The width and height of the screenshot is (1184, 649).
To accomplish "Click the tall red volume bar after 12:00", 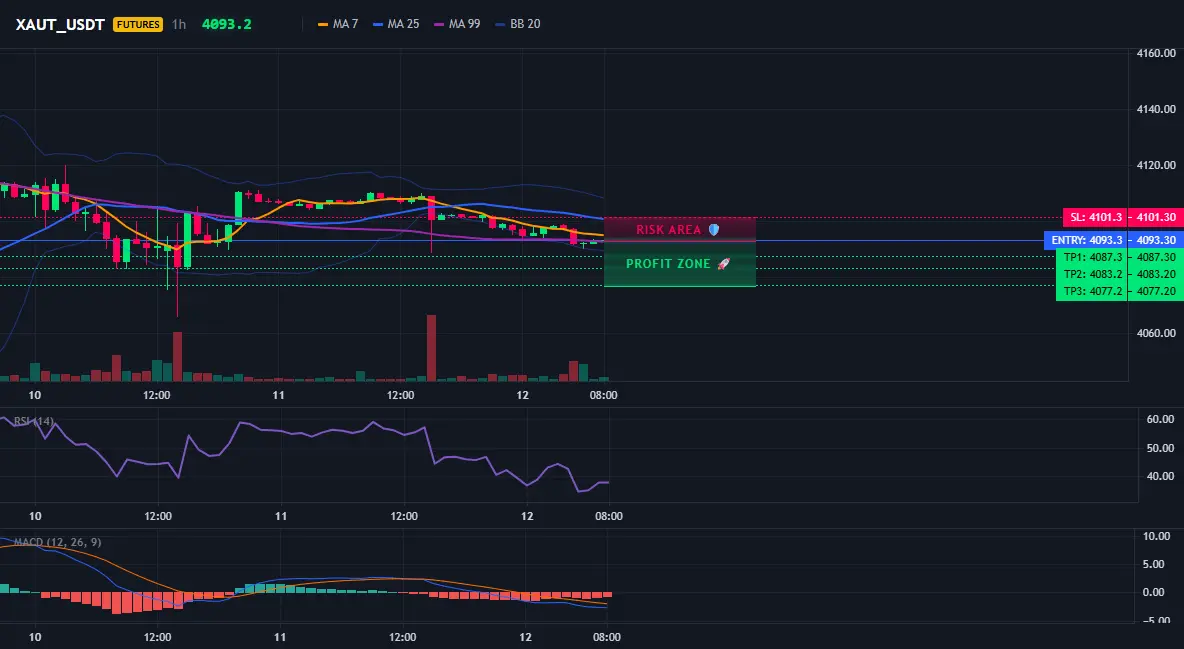I will pyautogui.click(x=431, y=348).
